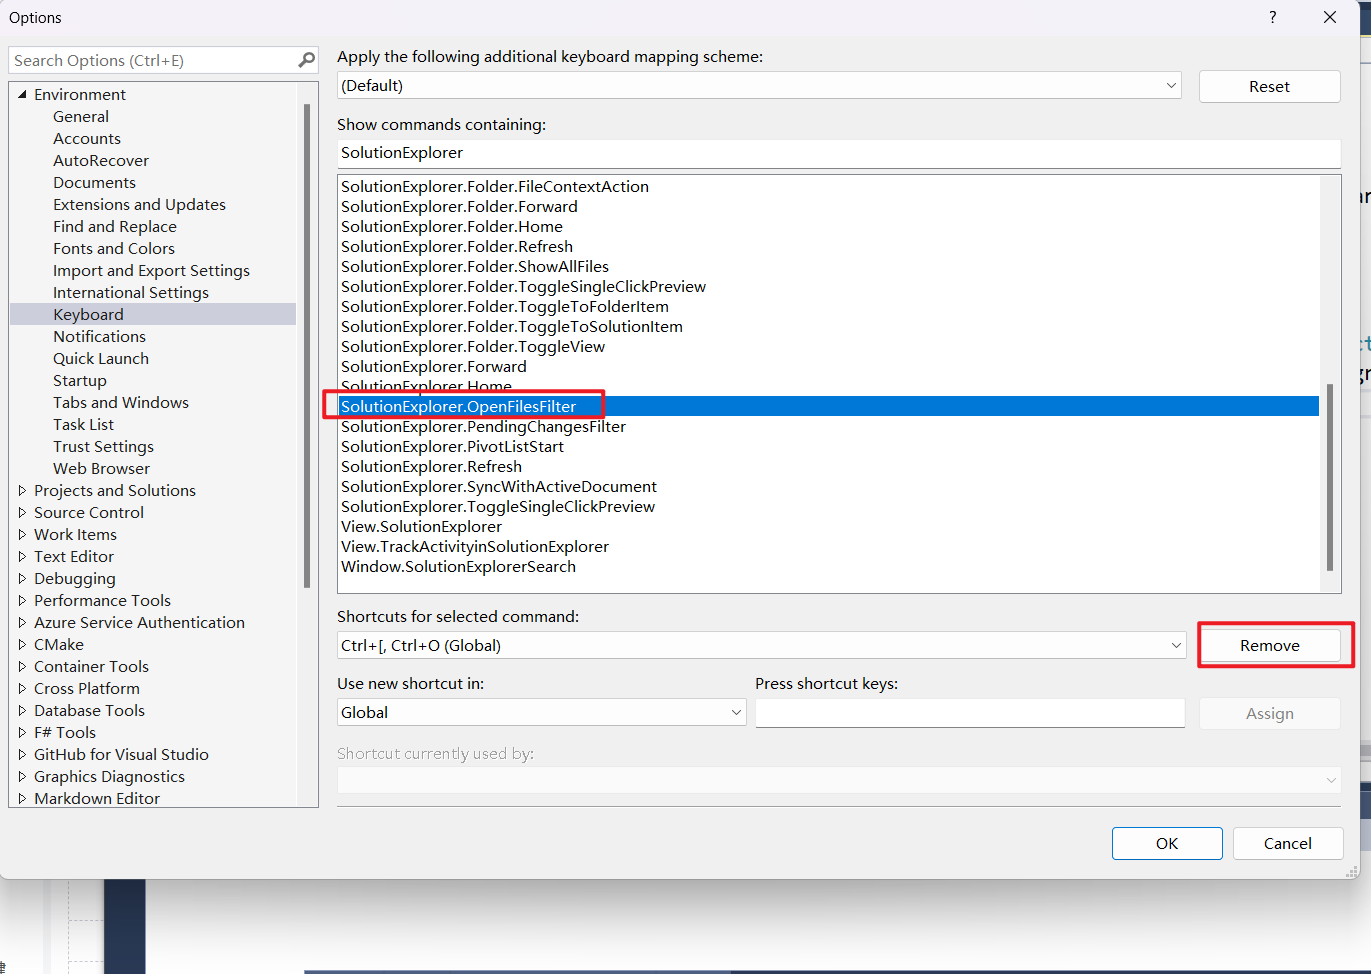Screen dimensions: 1371x974
Task: Open the shortcuts for selected command dropdown
Action: pos(1176,646)
